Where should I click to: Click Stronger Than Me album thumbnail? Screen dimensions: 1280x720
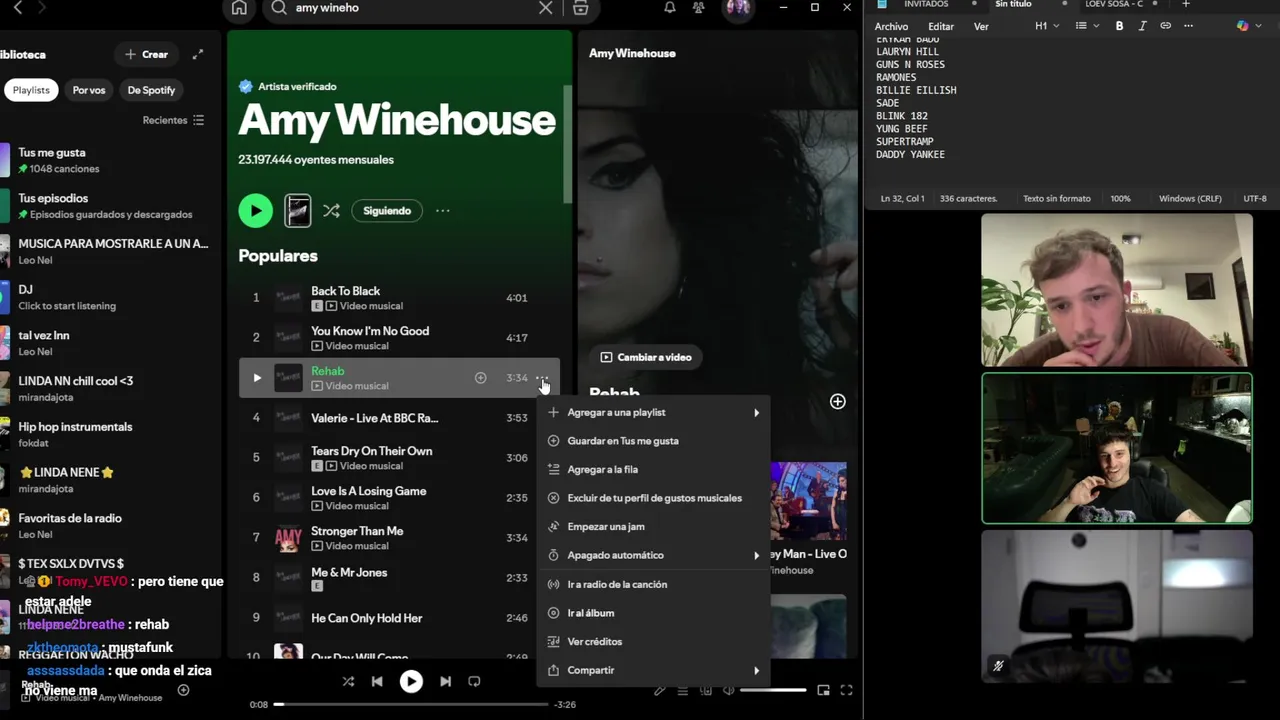pyautogui.click(x=288, y=538)
